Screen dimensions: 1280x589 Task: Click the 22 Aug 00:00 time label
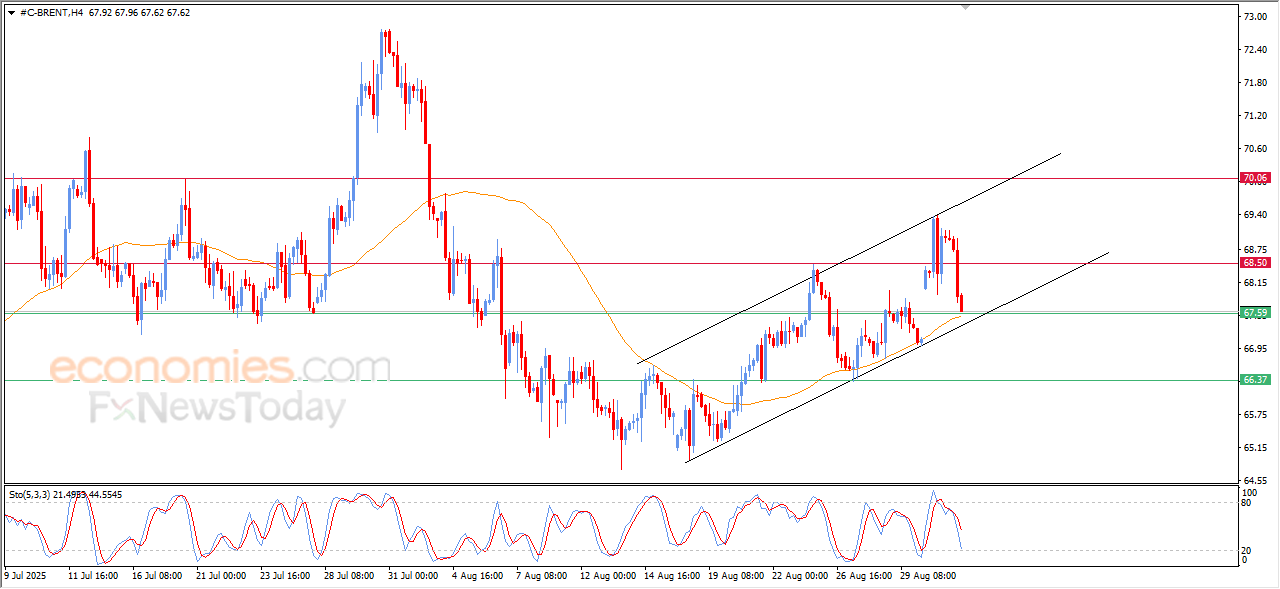pyautogui.click(x=800, y=576)
